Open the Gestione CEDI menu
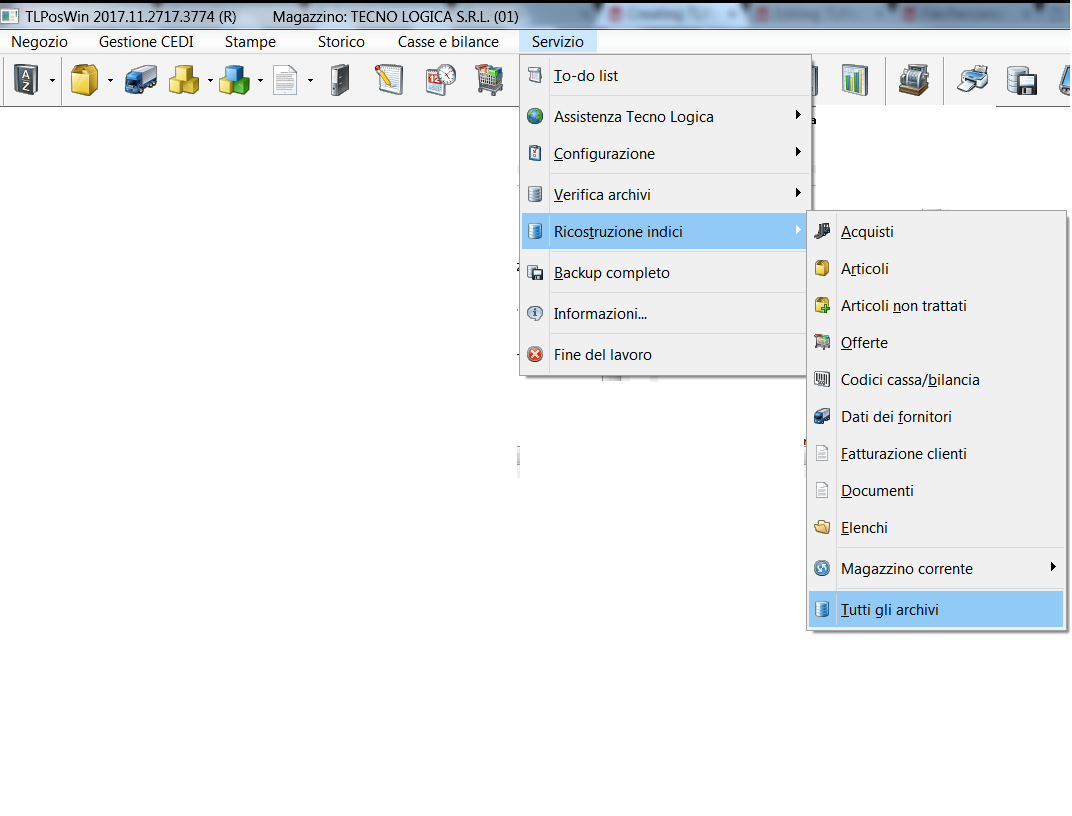Image resolution: width=1072 pixels, height=816 pixels. pyautogui.click(x=146, y=42)
